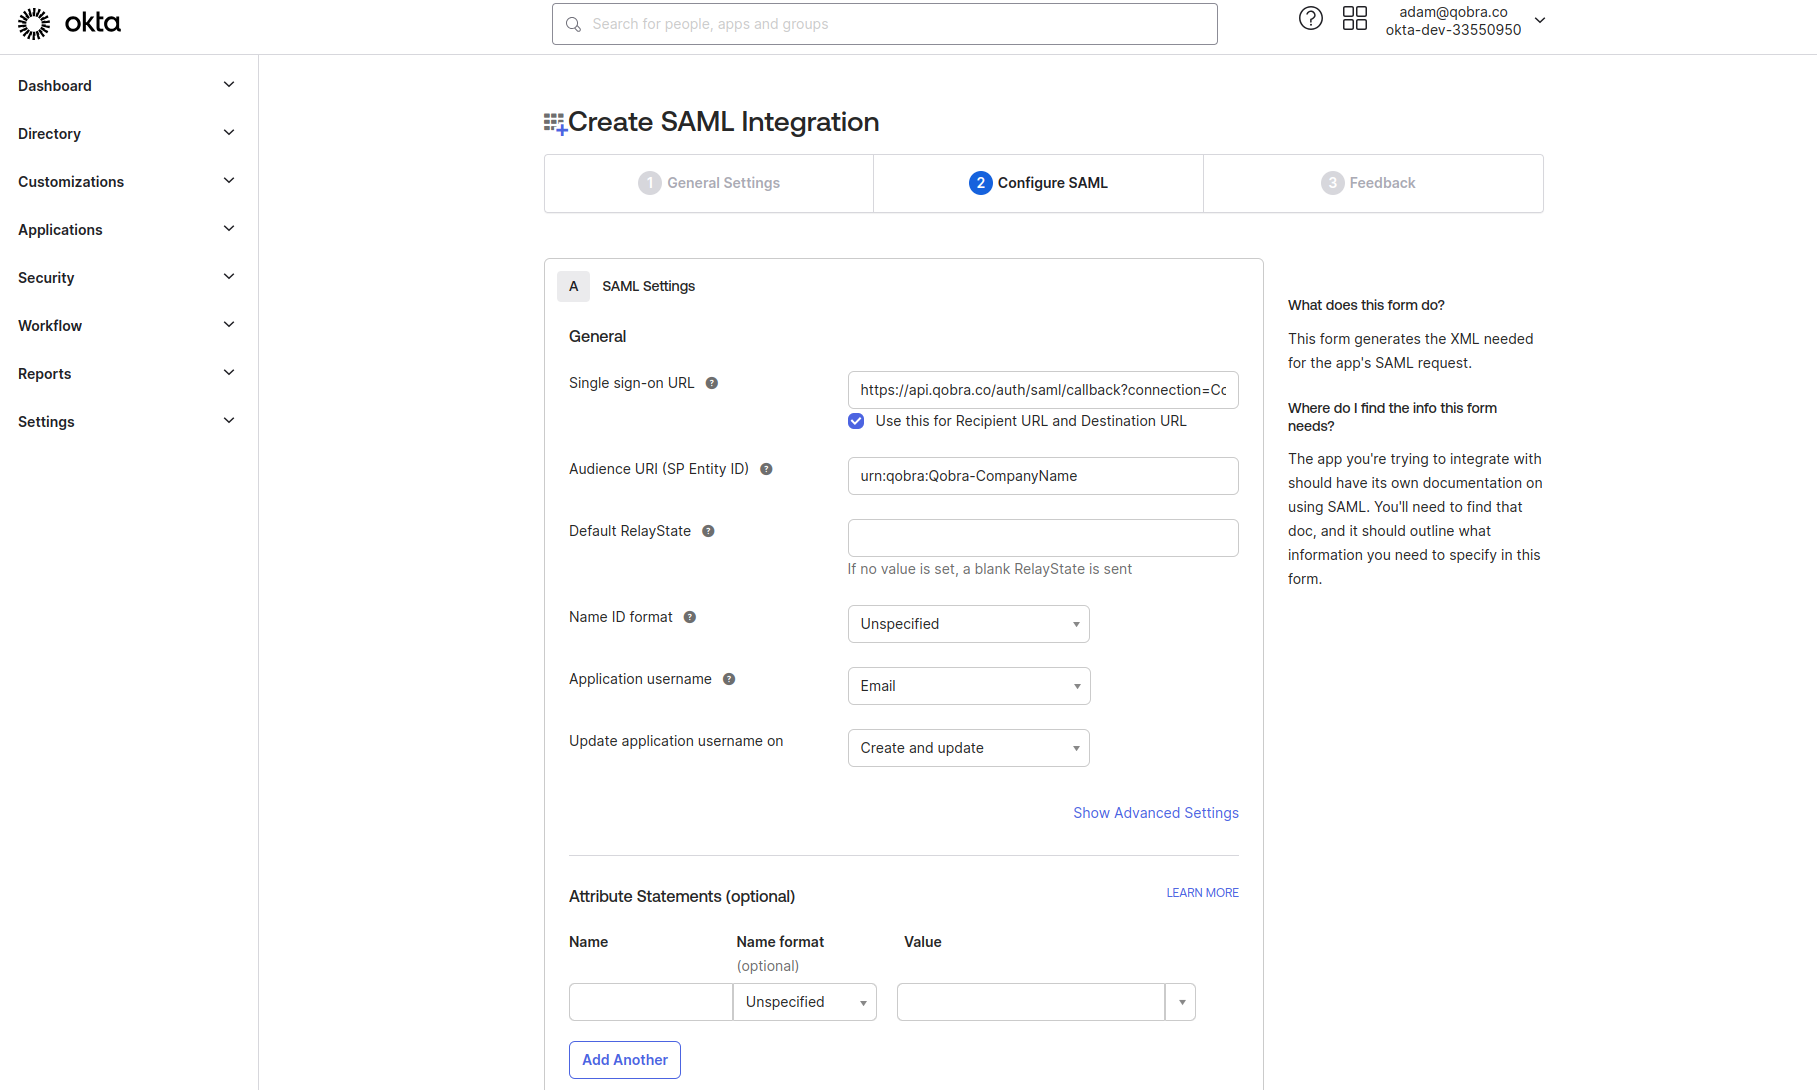The width and height of the screenshot is (1817, 1090).
Task: Click the Create SAML Integration grid icon
Action: [555, 123]
